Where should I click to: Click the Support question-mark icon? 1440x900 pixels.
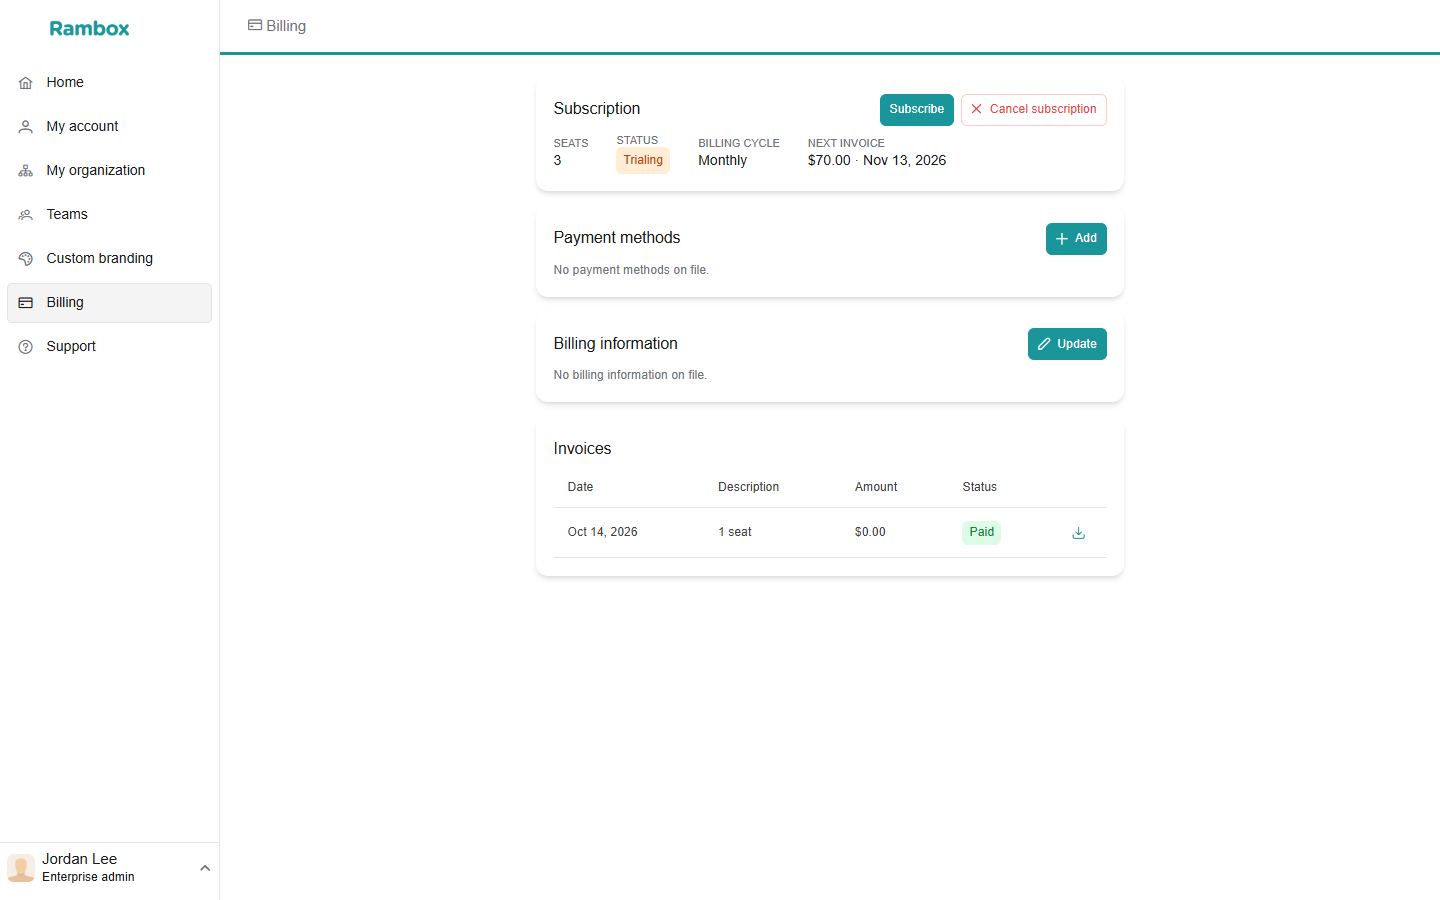pyautogui.click(x=26, y=347)
